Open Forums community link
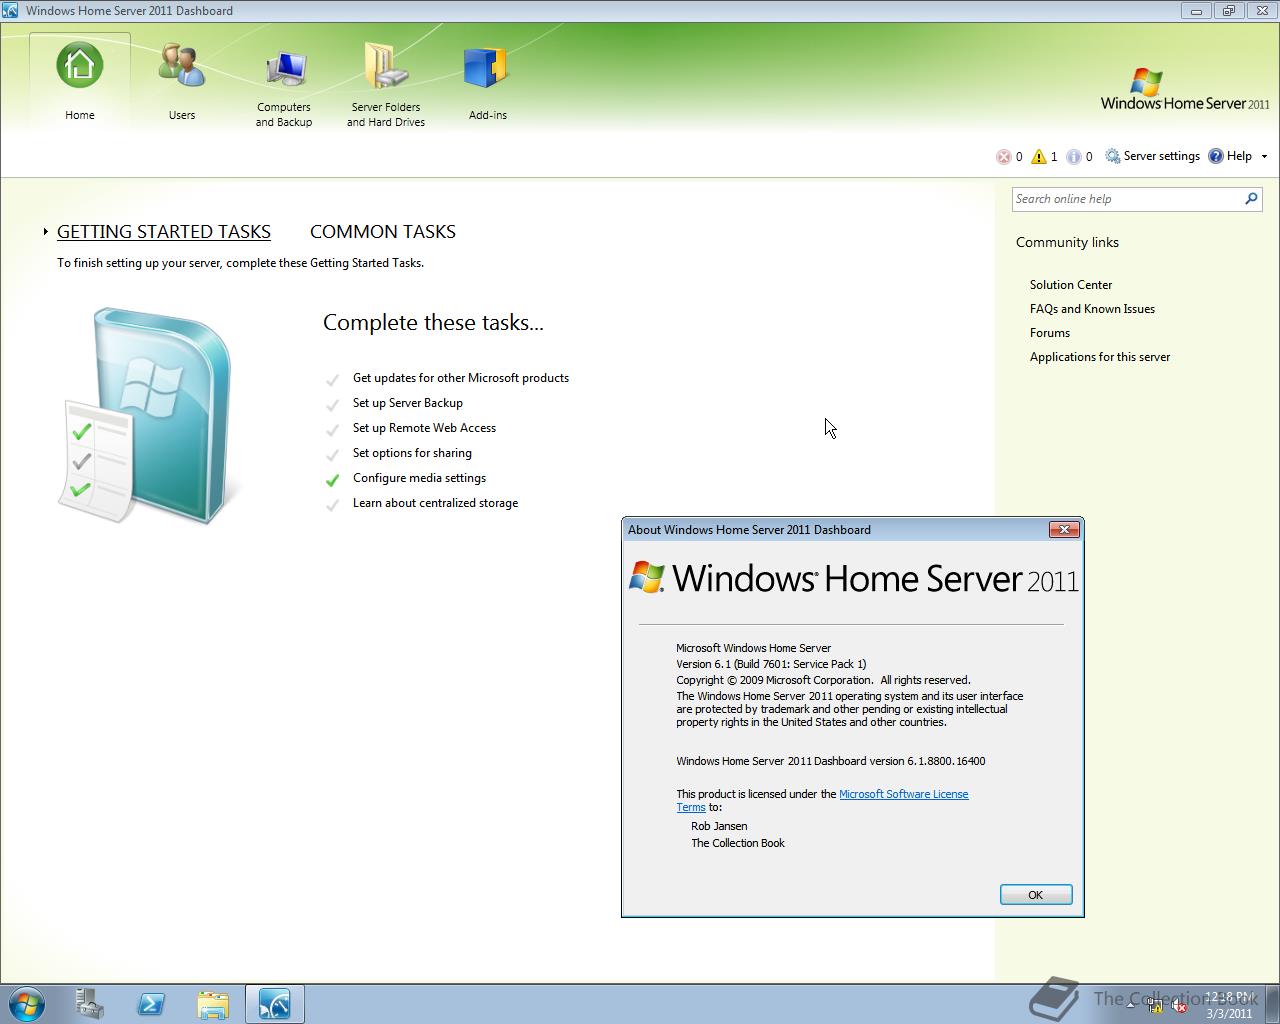 pyautogui.click(x=1050, y=333)
